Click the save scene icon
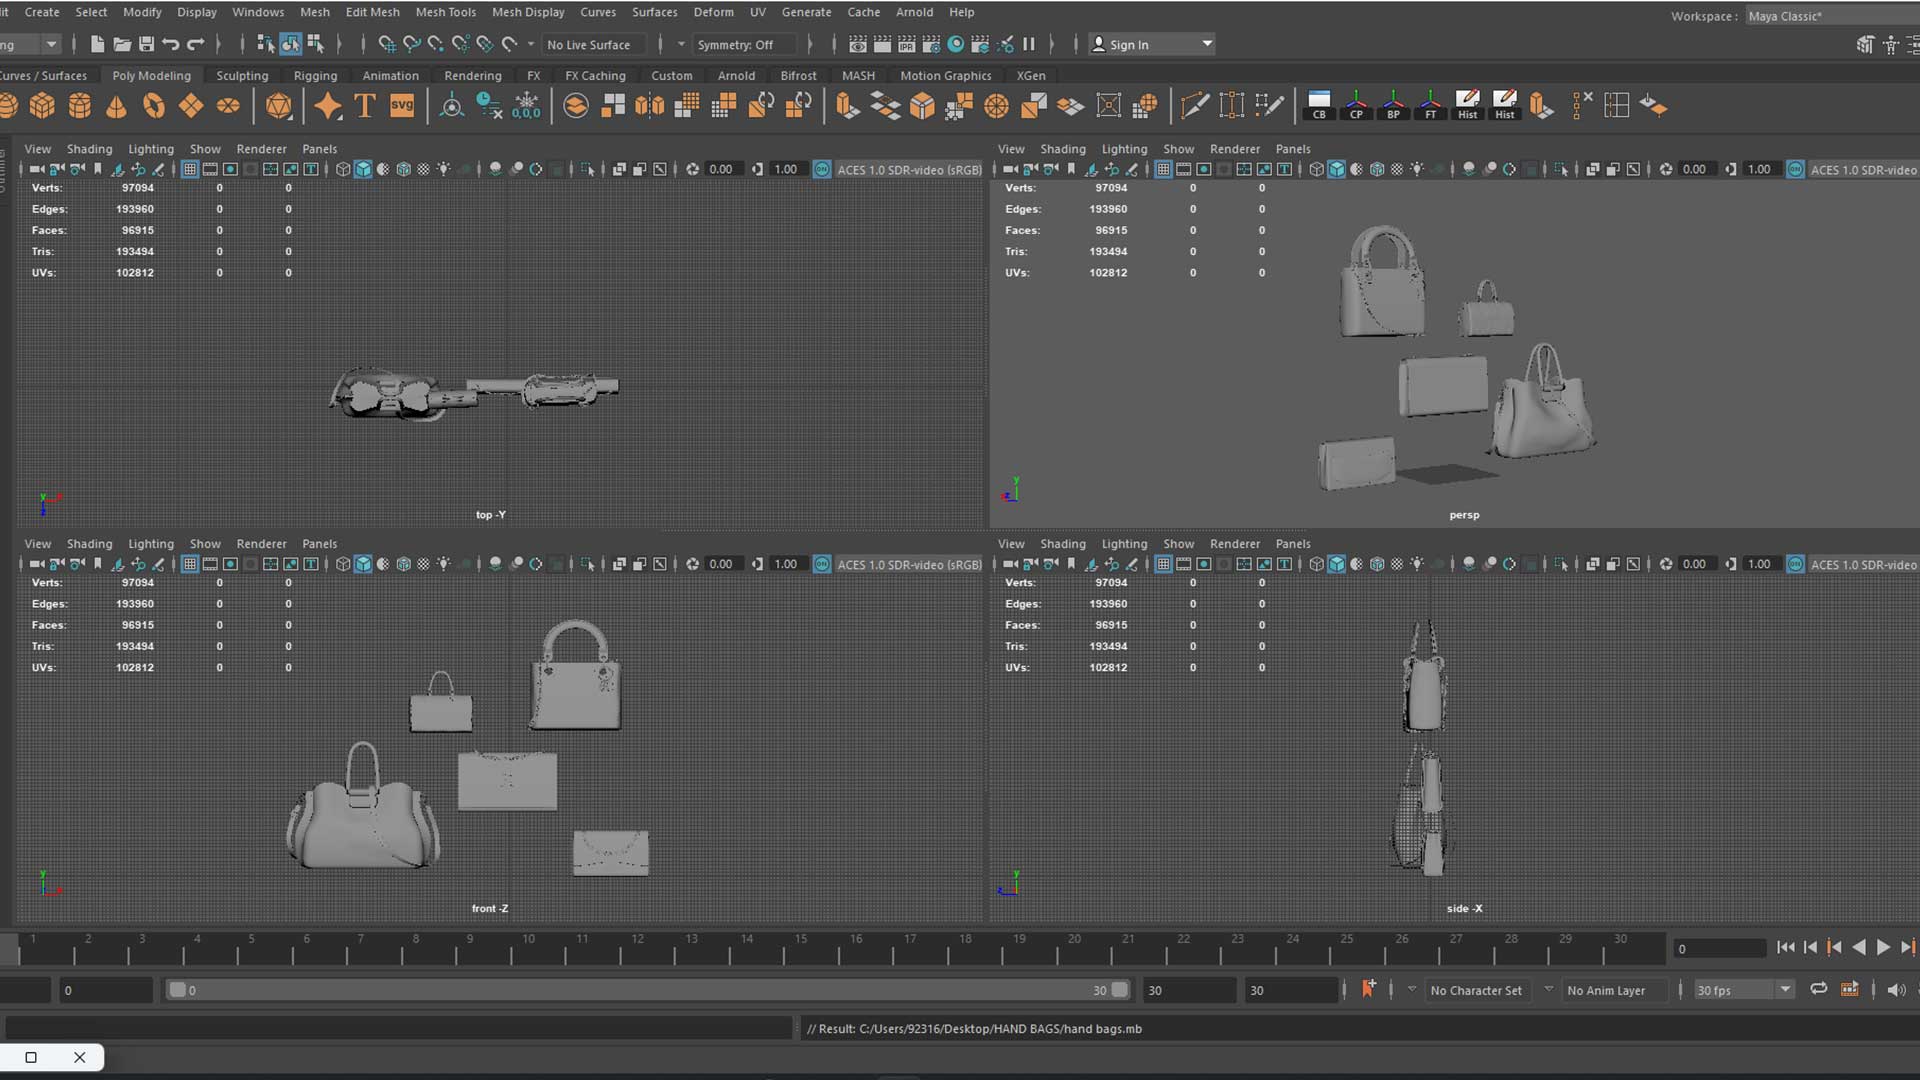 tap(146, 44)
